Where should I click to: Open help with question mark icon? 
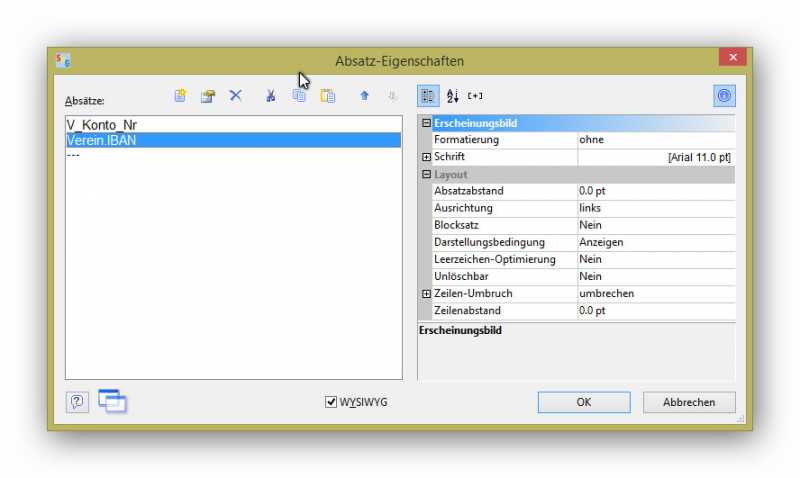[x=78, y=402]
